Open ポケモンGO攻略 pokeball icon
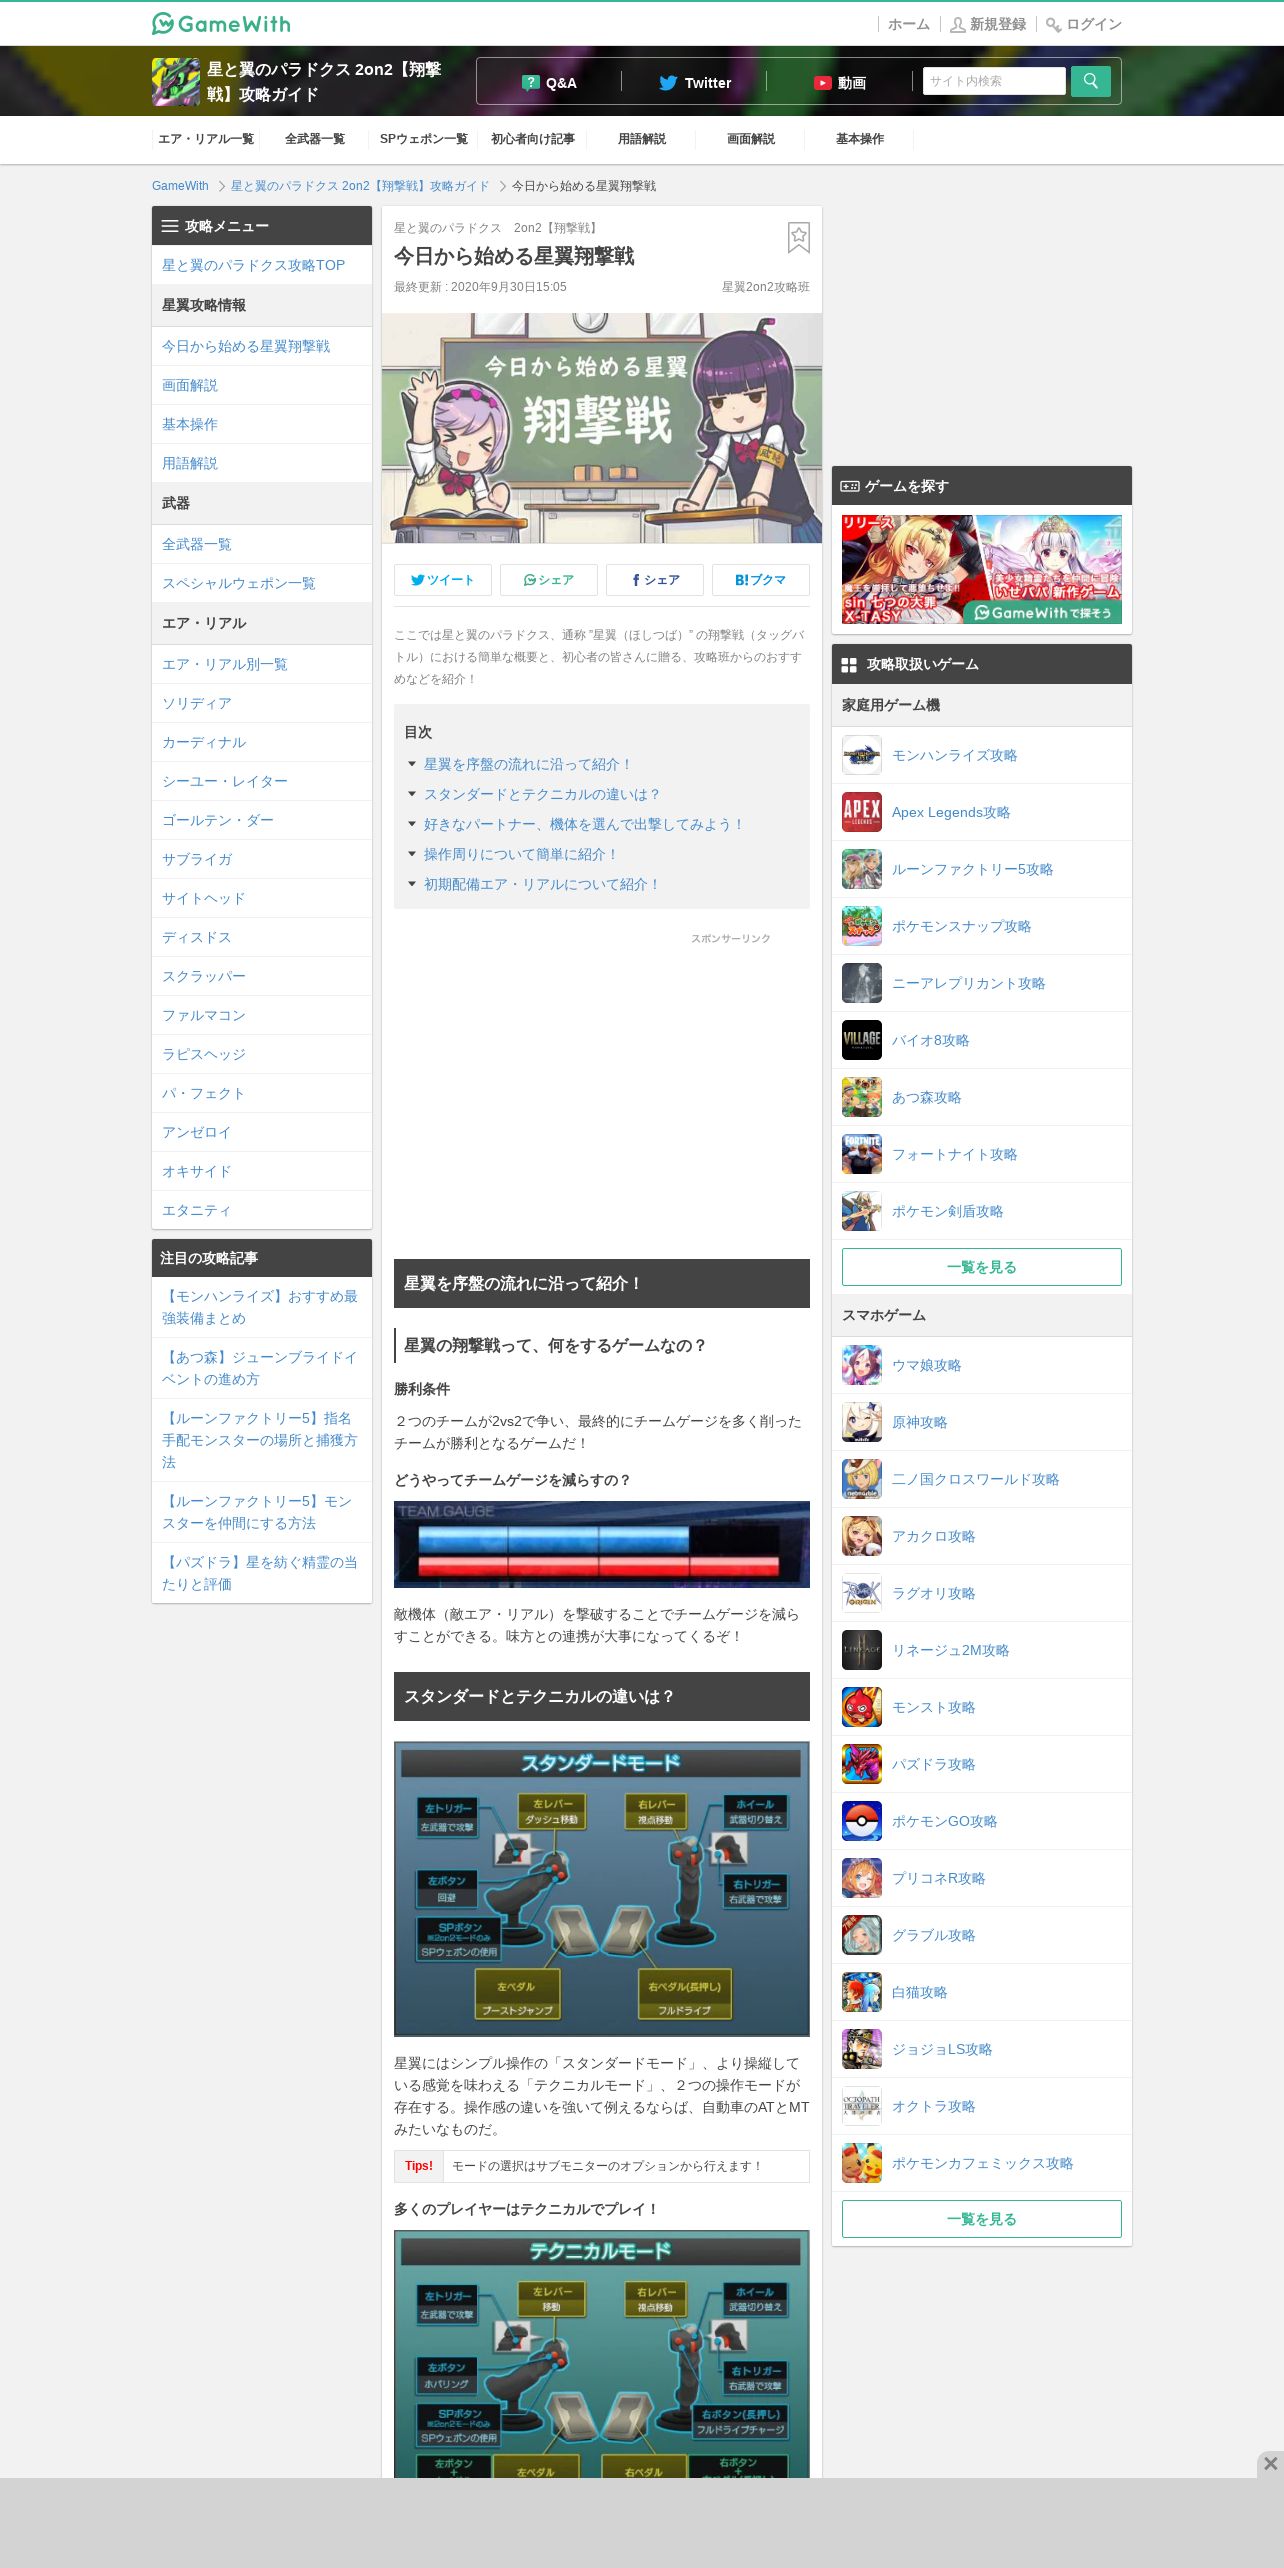Image resolution: width=1284 pixels, height=2568 pixels. click(862, 1821)
